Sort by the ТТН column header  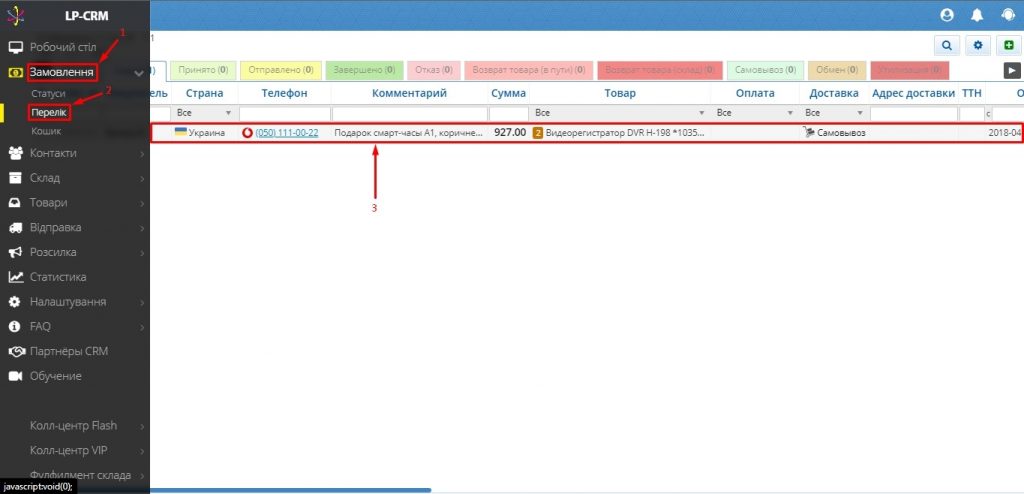(x=972, y=93)
